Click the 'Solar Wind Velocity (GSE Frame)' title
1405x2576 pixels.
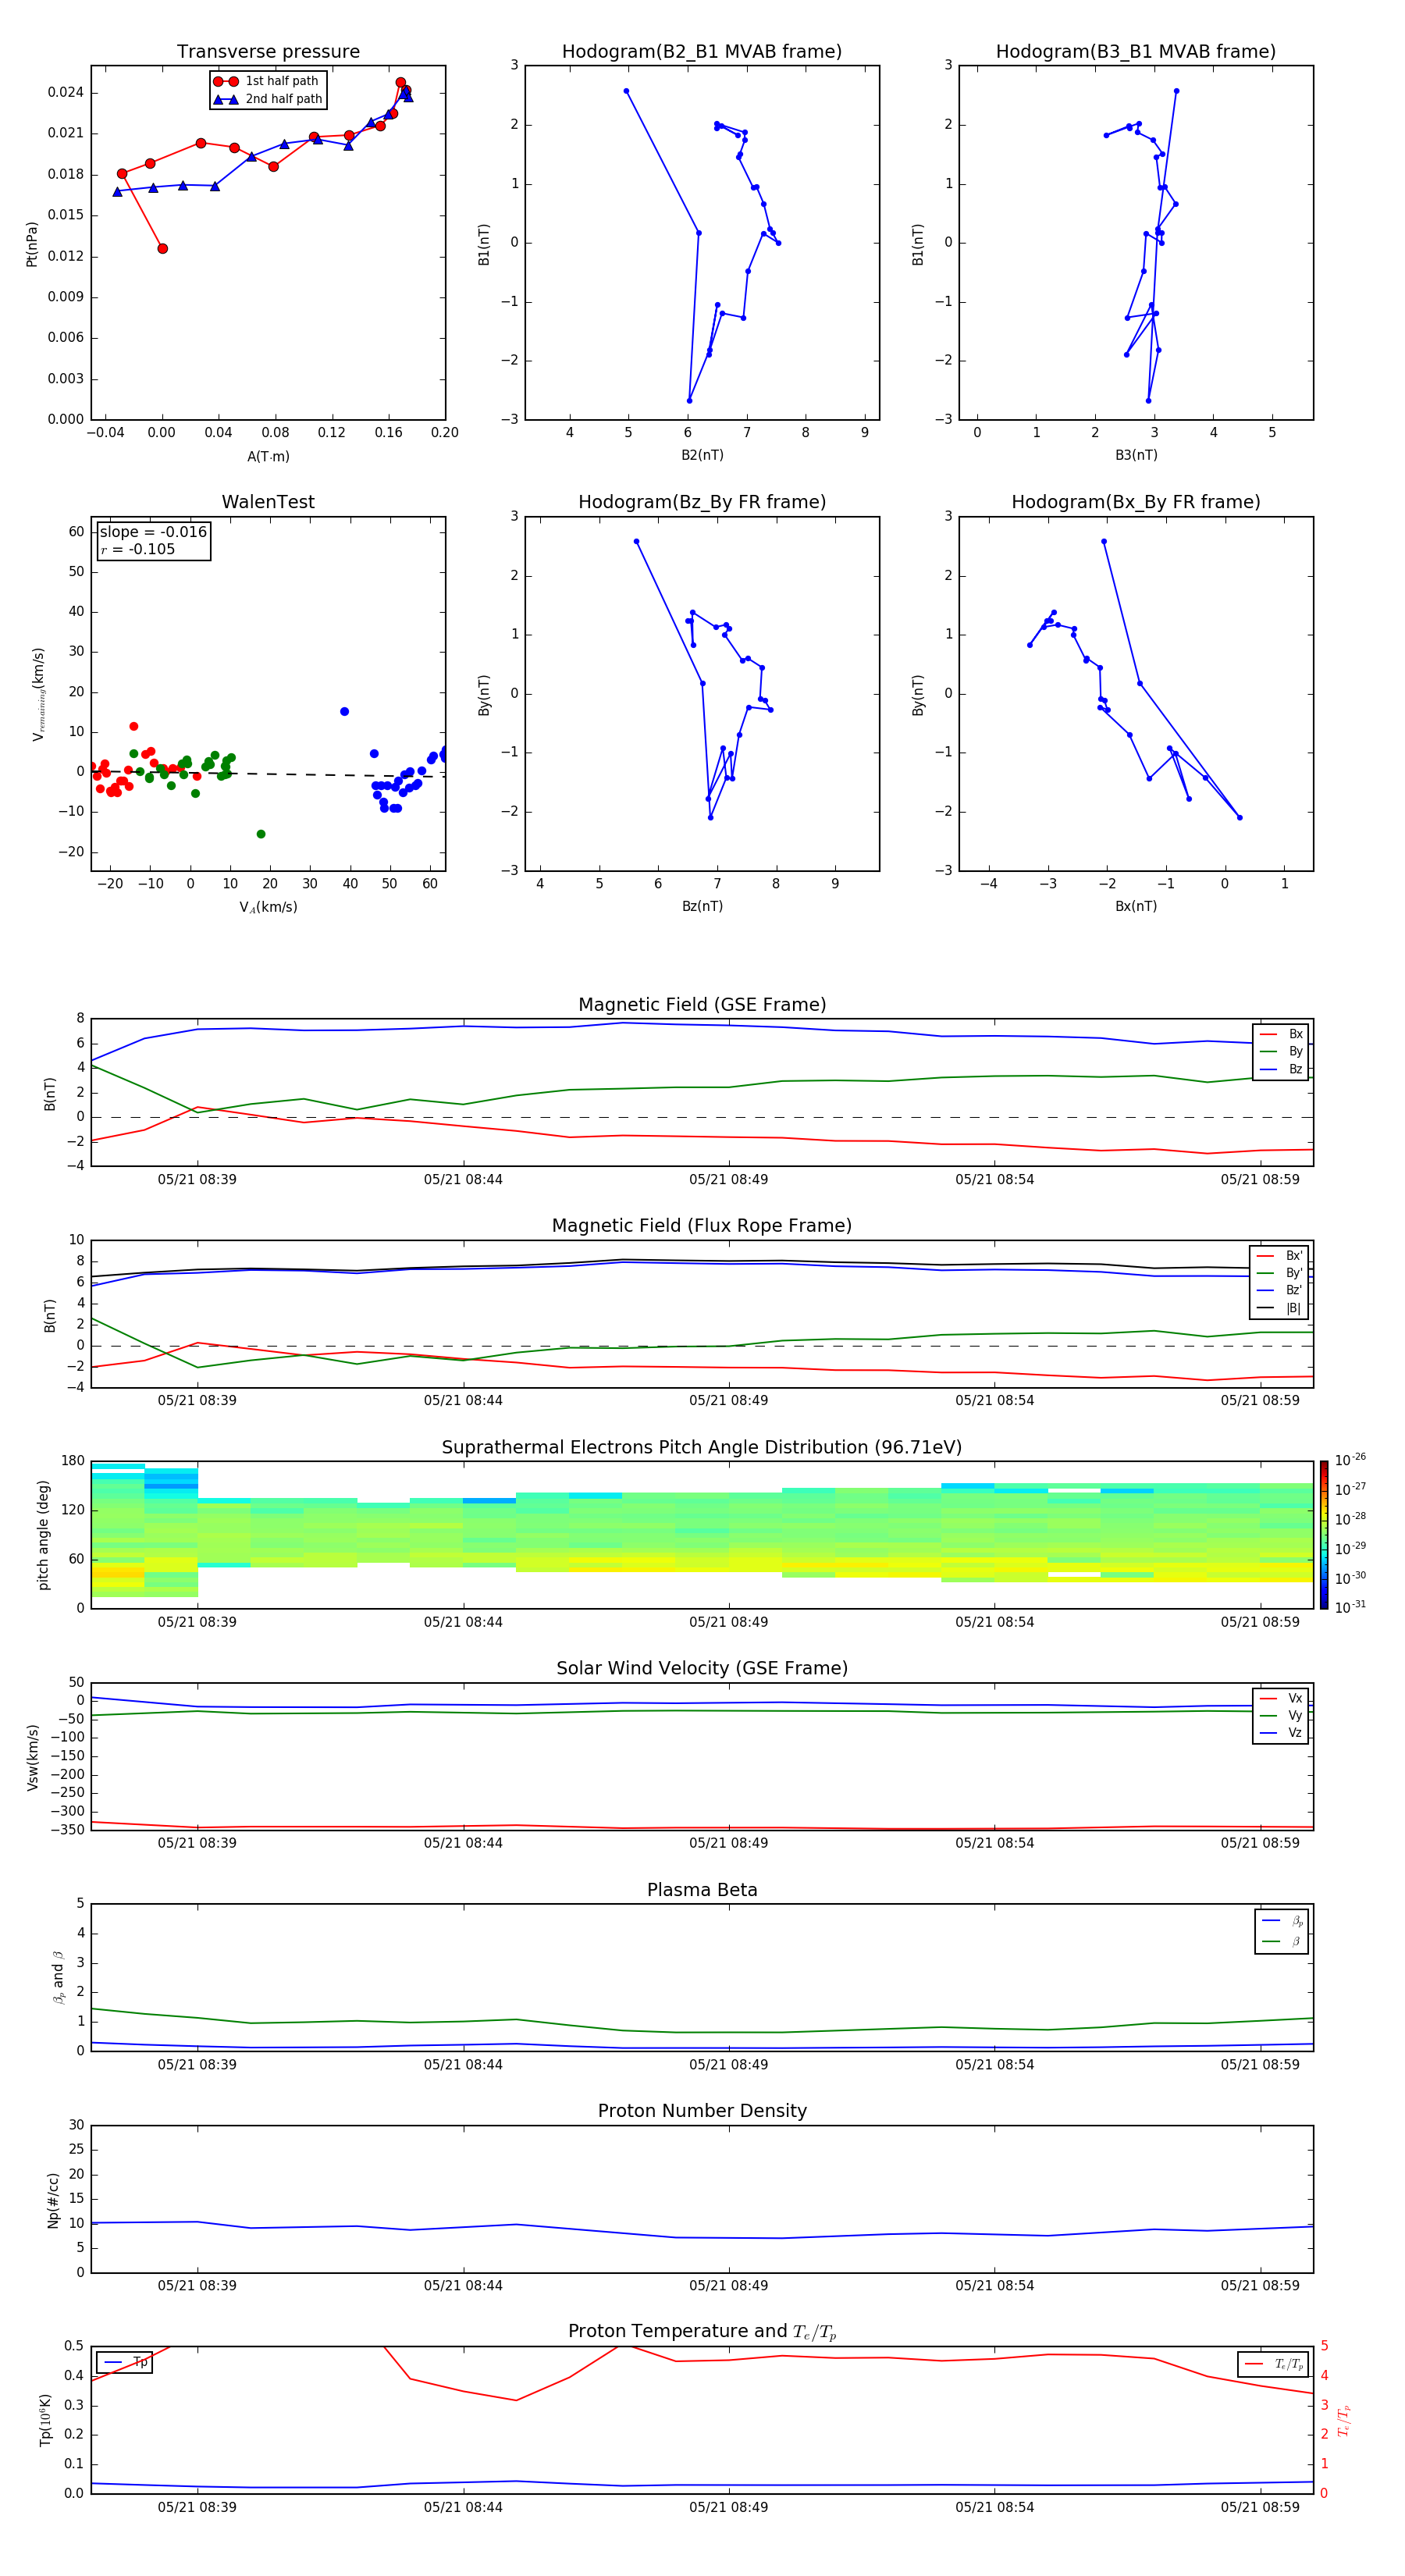(x=702, y=1668)
